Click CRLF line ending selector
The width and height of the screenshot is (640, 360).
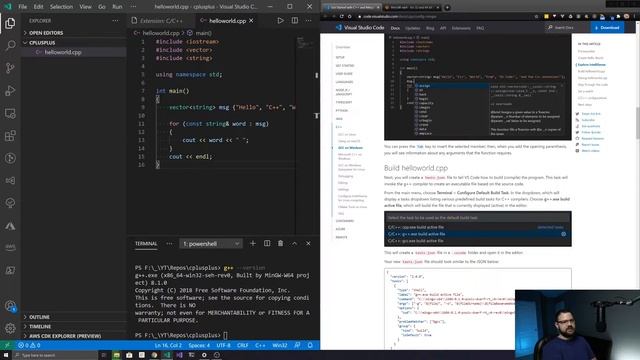pyautogui.click(x=242, y=345)
